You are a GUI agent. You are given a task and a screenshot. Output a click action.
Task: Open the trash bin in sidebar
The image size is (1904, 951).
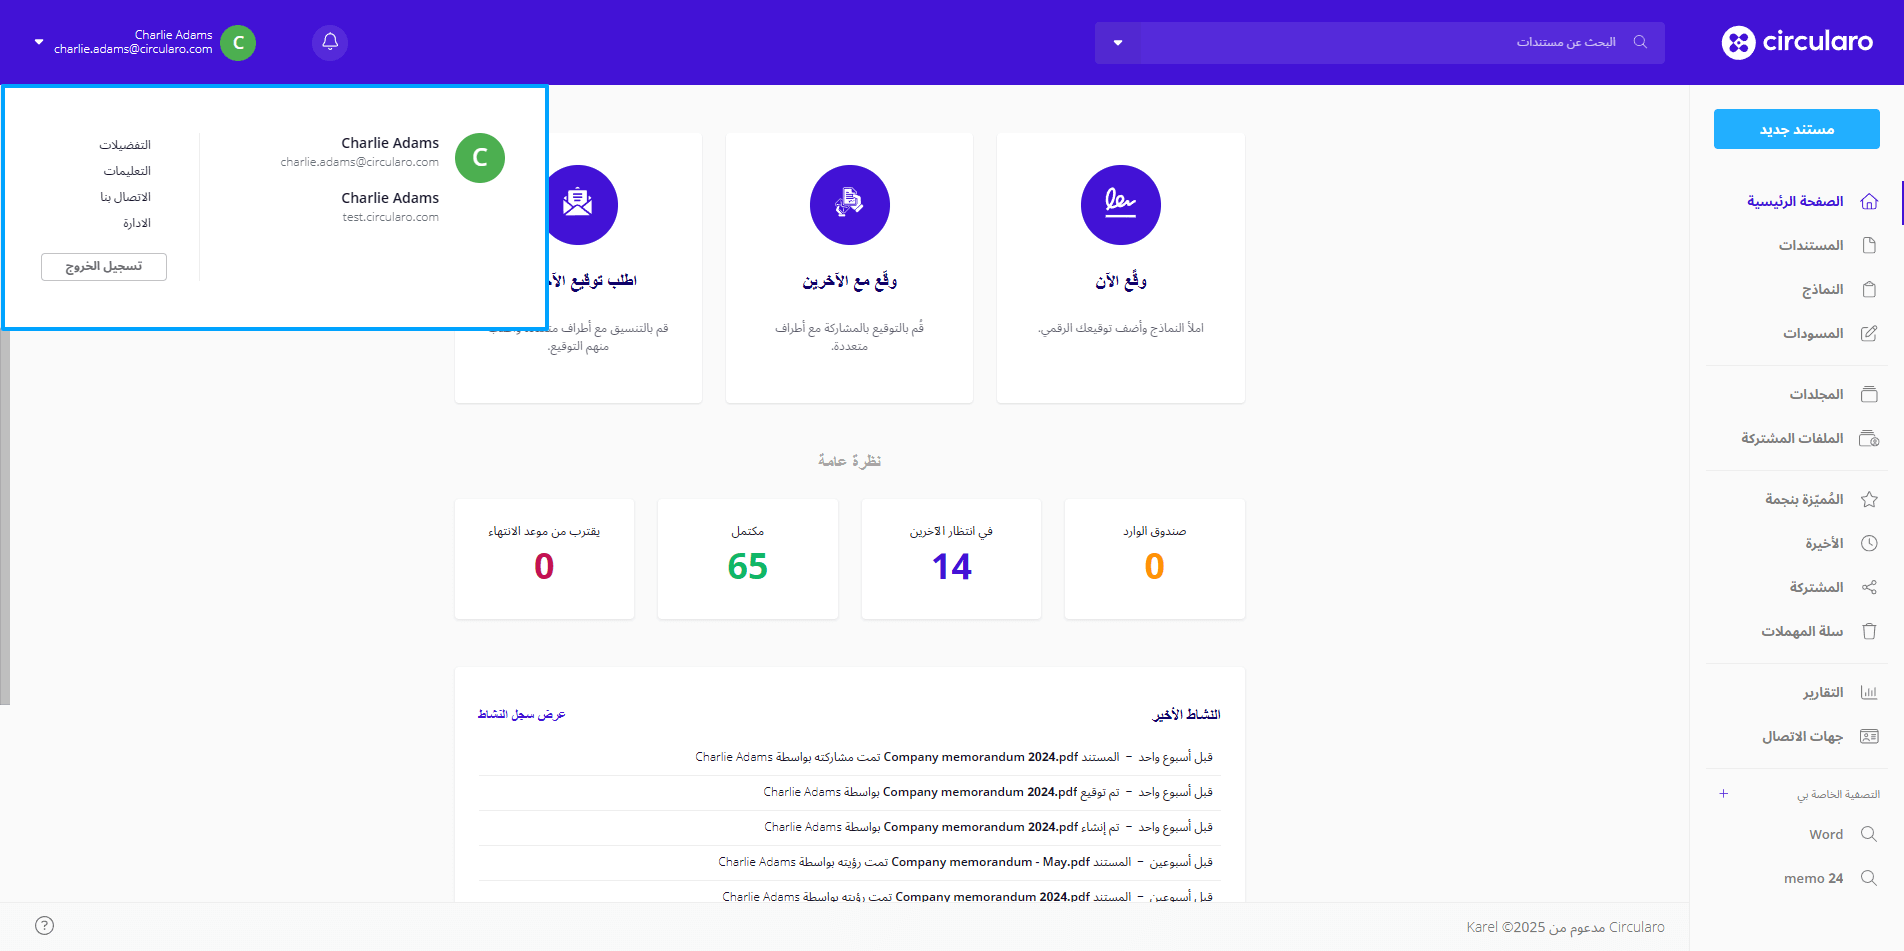(x=1868, y=631)
